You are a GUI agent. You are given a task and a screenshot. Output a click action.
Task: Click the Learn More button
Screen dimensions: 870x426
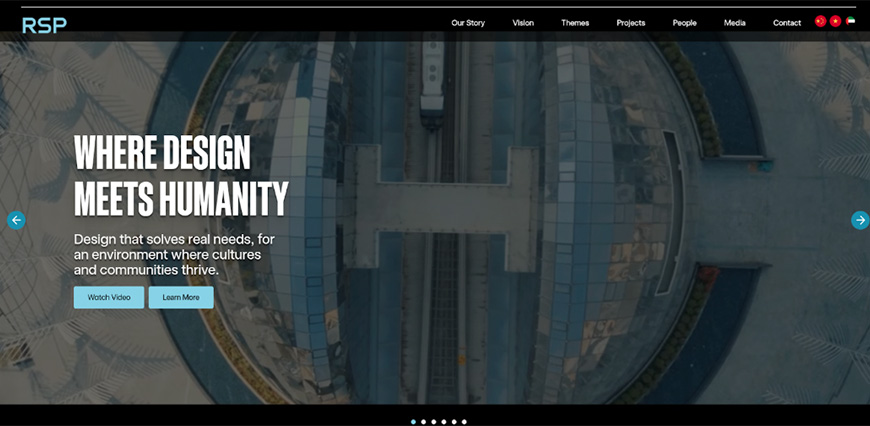(x=181, y=297)
